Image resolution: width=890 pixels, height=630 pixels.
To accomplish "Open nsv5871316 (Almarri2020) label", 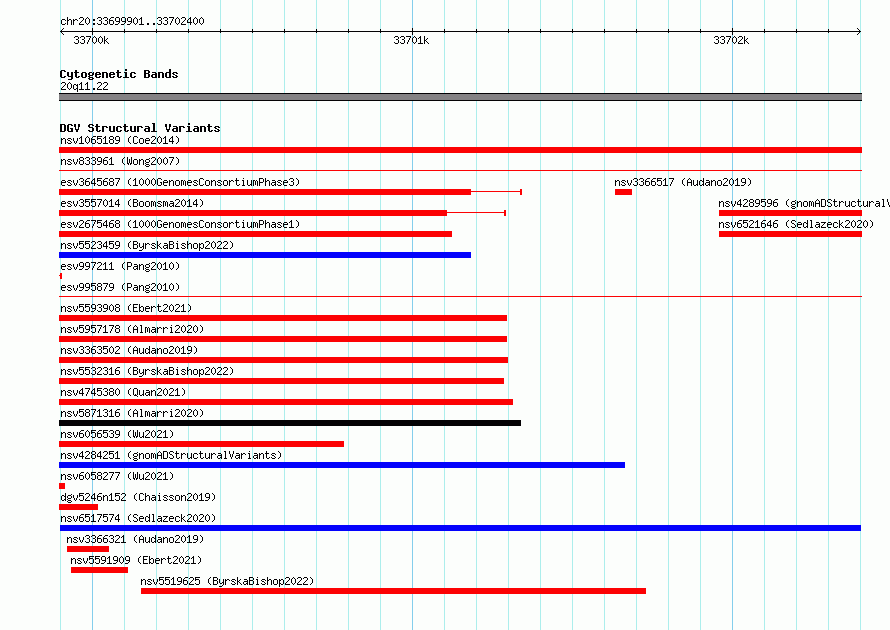I will (132, 413).
